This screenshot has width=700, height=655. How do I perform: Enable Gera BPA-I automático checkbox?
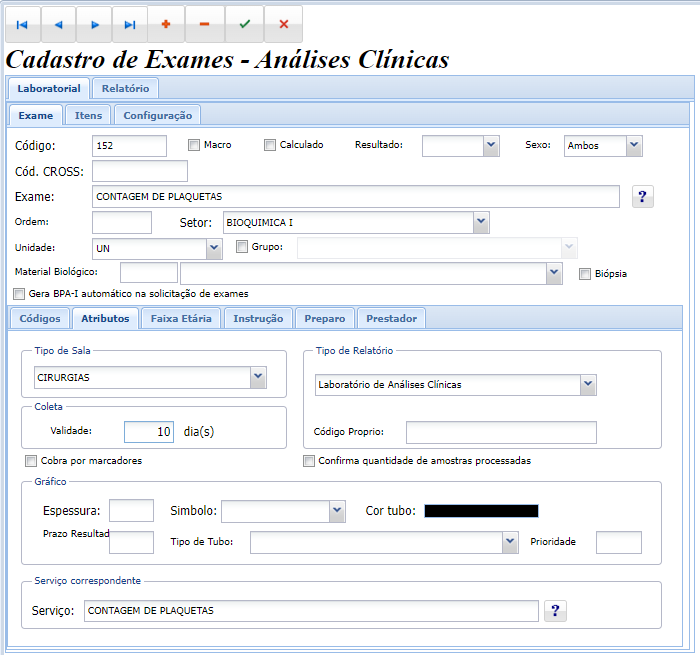pyautogui.click(x=19, y=294)
